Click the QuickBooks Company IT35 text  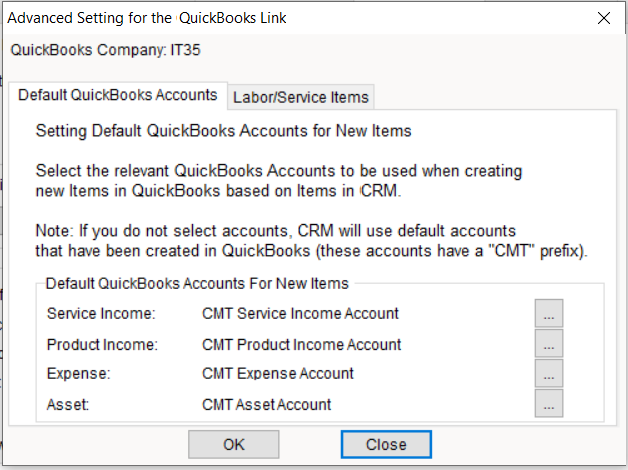(x=111, y=49)
